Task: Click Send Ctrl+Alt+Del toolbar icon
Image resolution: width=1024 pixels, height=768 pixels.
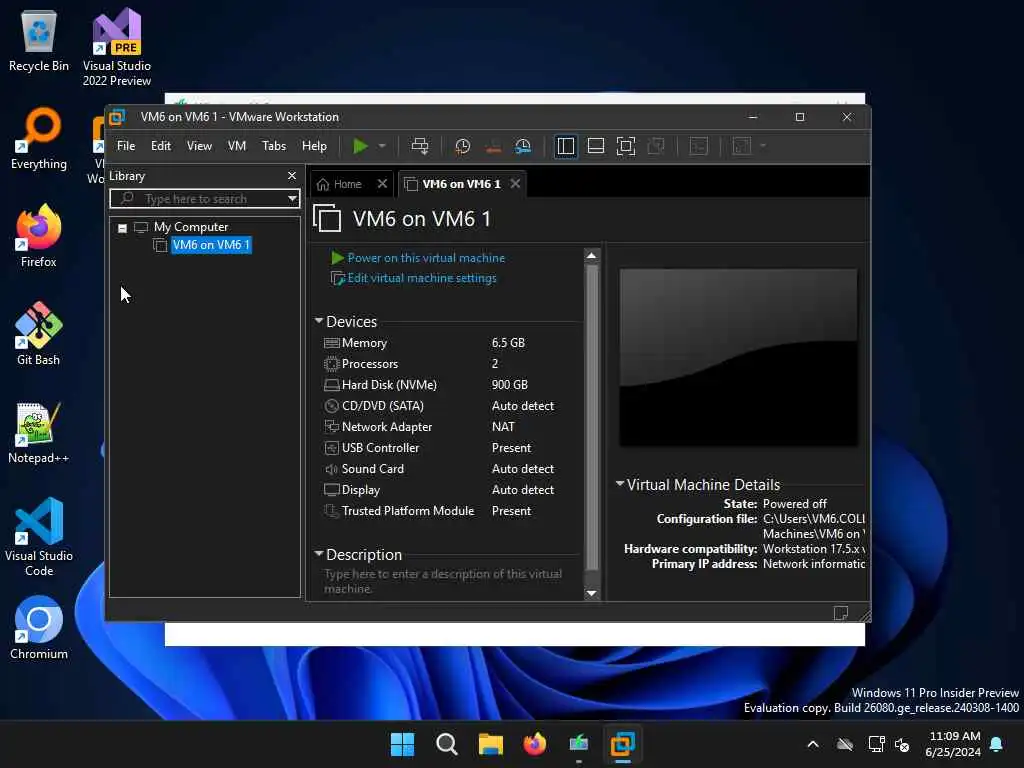Action: [x=420, y=146]
